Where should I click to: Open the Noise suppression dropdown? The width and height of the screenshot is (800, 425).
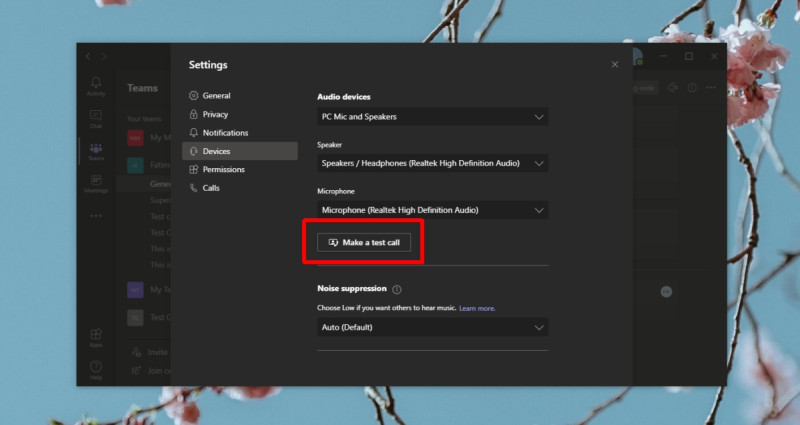[433, 327]
